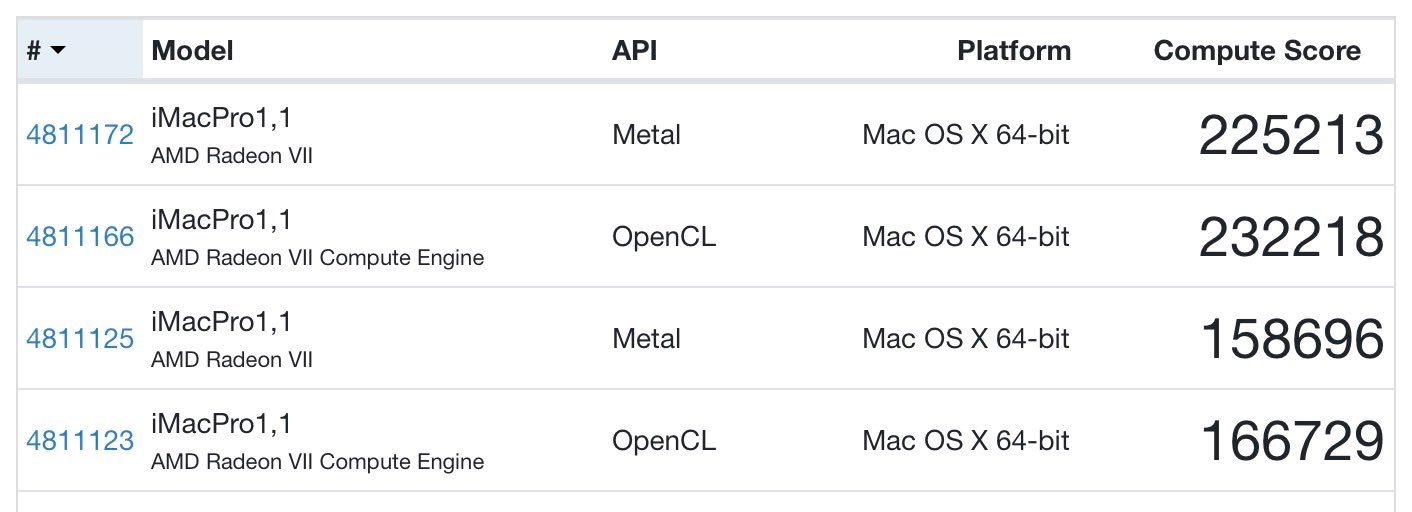This screenshot has width=1412, height=512.
Task: Click the Compute Score column header
Action: pos(1257,51)
